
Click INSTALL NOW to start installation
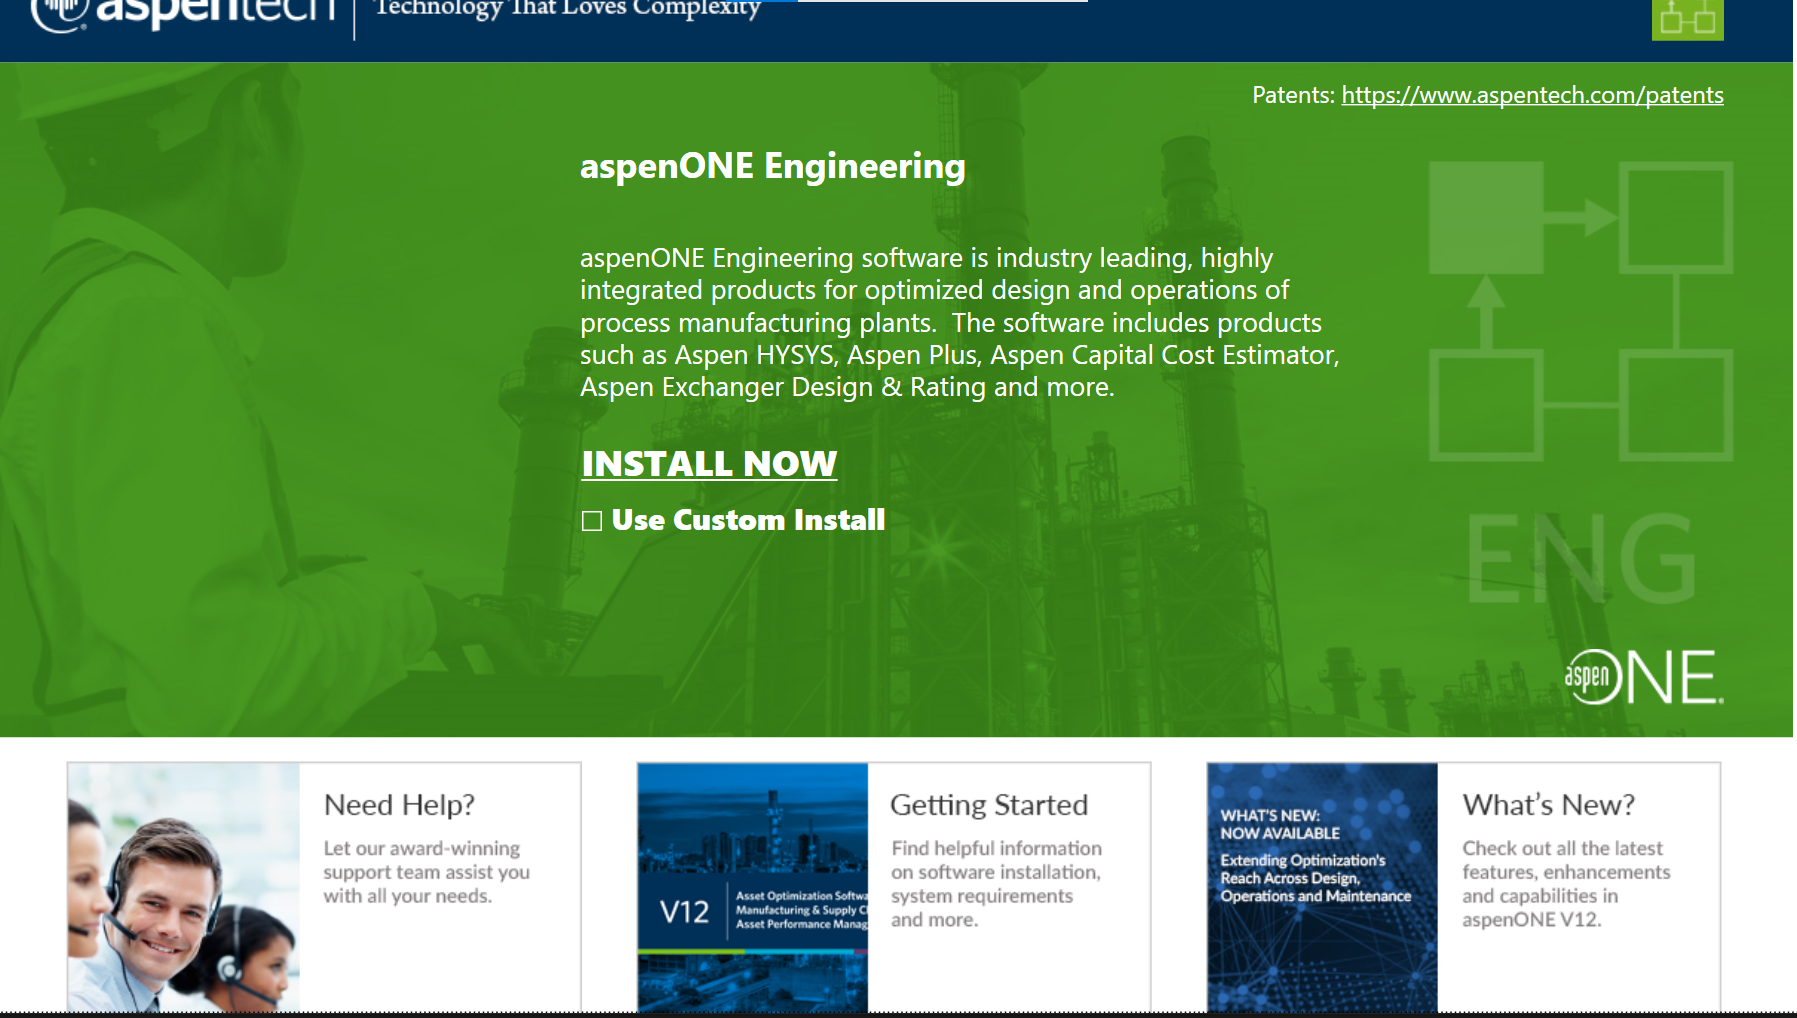709,464
